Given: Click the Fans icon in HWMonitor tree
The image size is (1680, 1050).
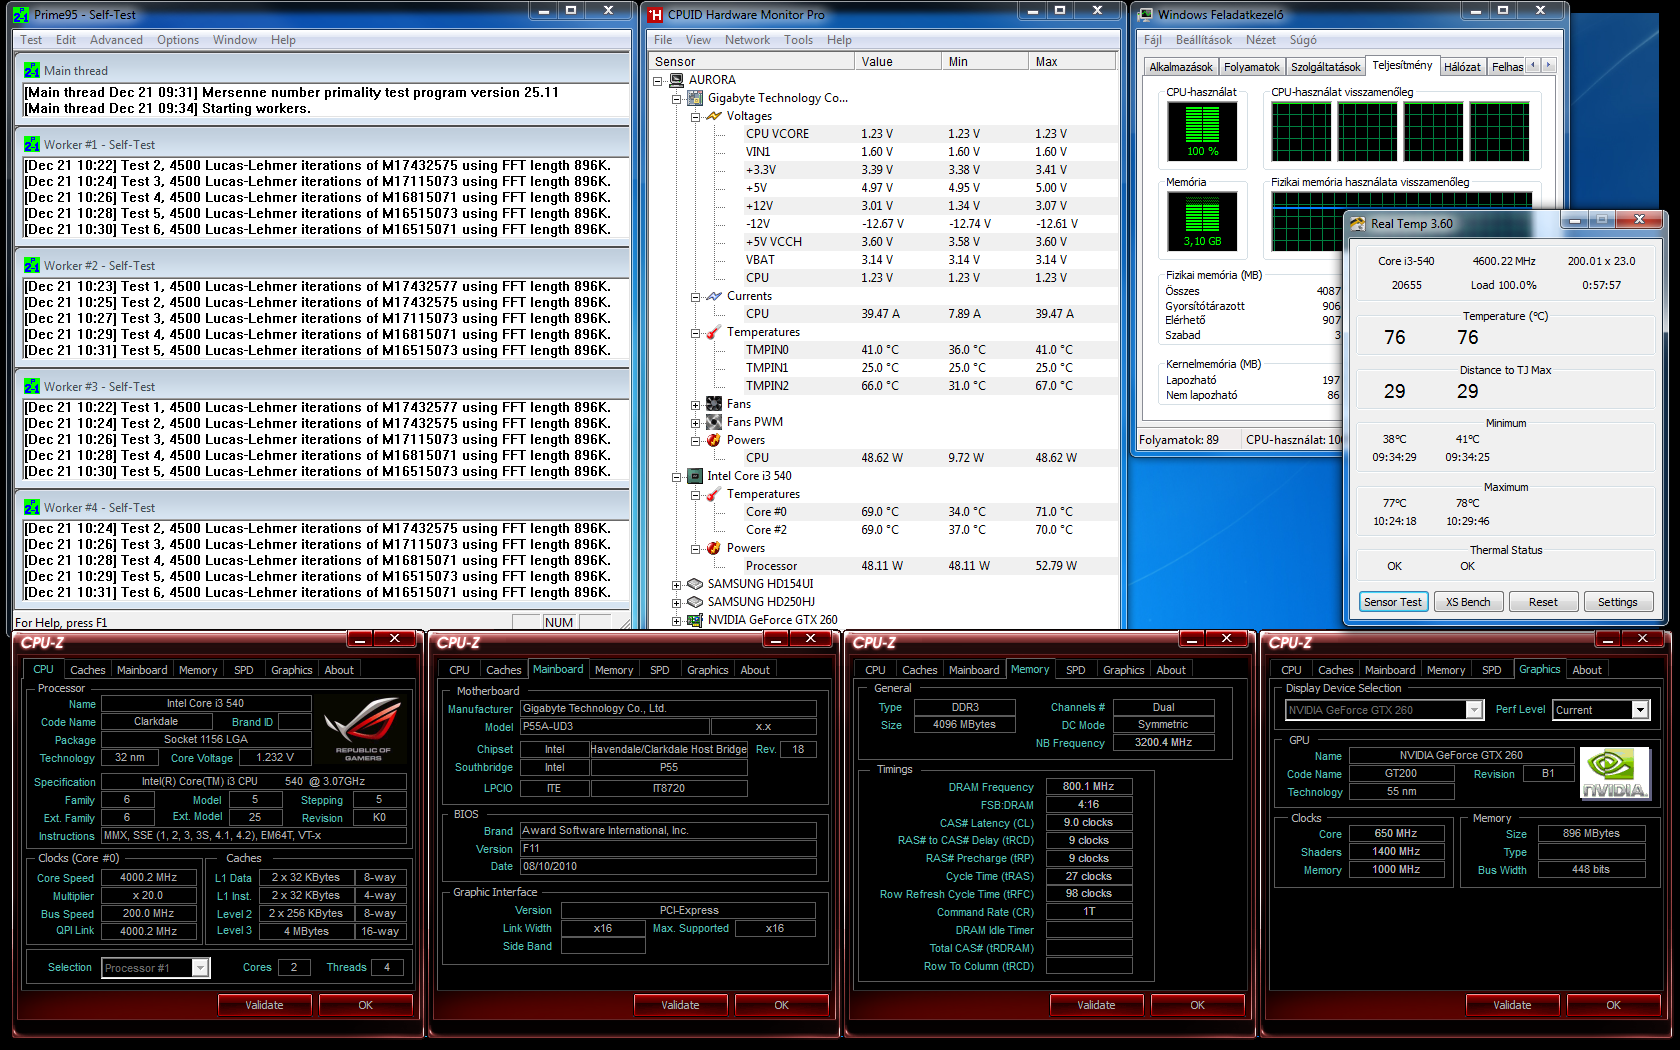Looking at the screenshot, I should pyautogui.click(x=714, y=404).
